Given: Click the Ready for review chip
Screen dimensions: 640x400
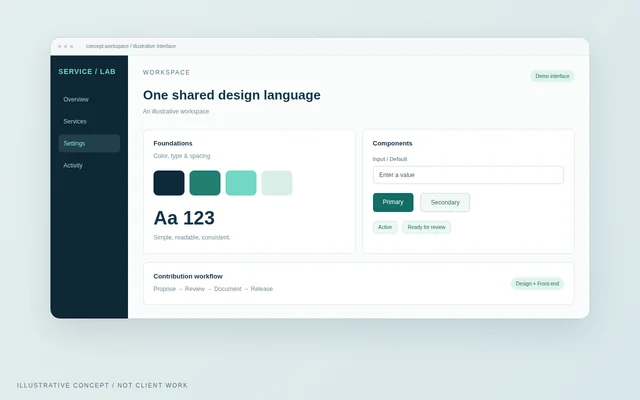Looking at the screenshot, I should click(x=427, y=227).
